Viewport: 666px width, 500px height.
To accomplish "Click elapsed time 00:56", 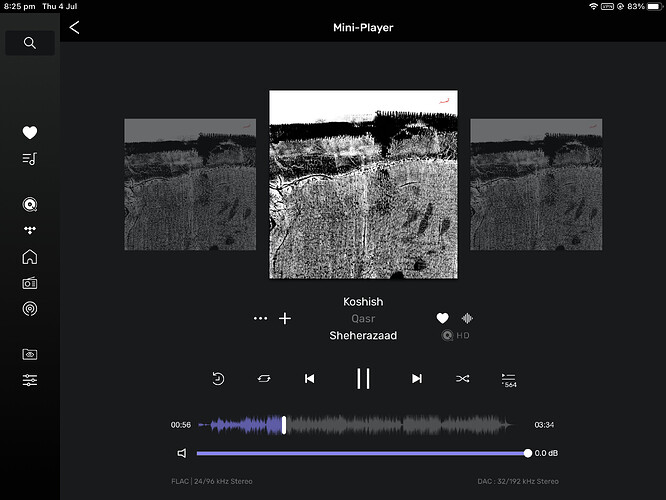I will point(181,425).
